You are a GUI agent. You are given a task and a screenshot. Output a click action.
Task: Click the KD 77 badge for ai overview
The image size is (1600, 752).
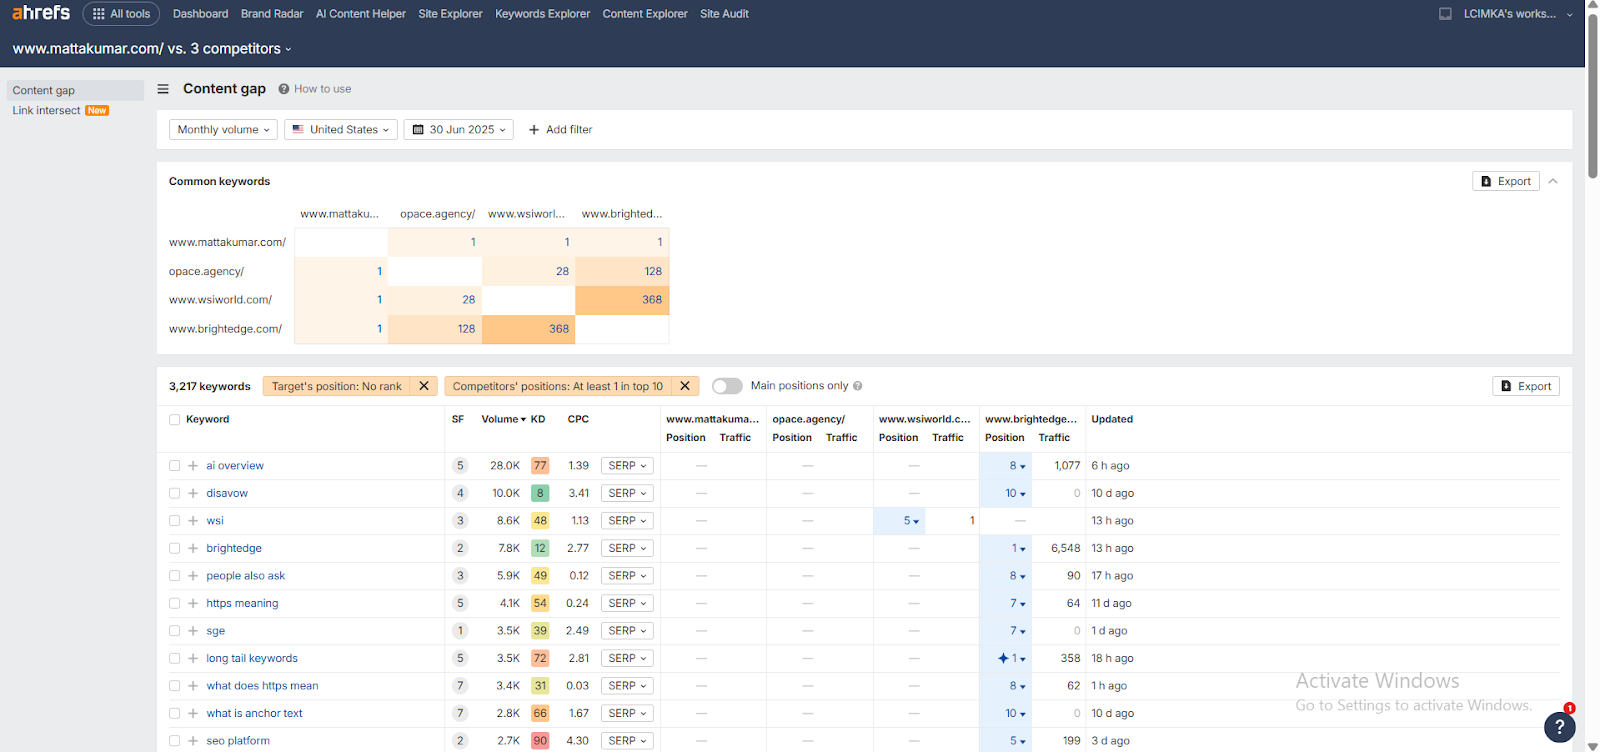(x=540, y=466)
